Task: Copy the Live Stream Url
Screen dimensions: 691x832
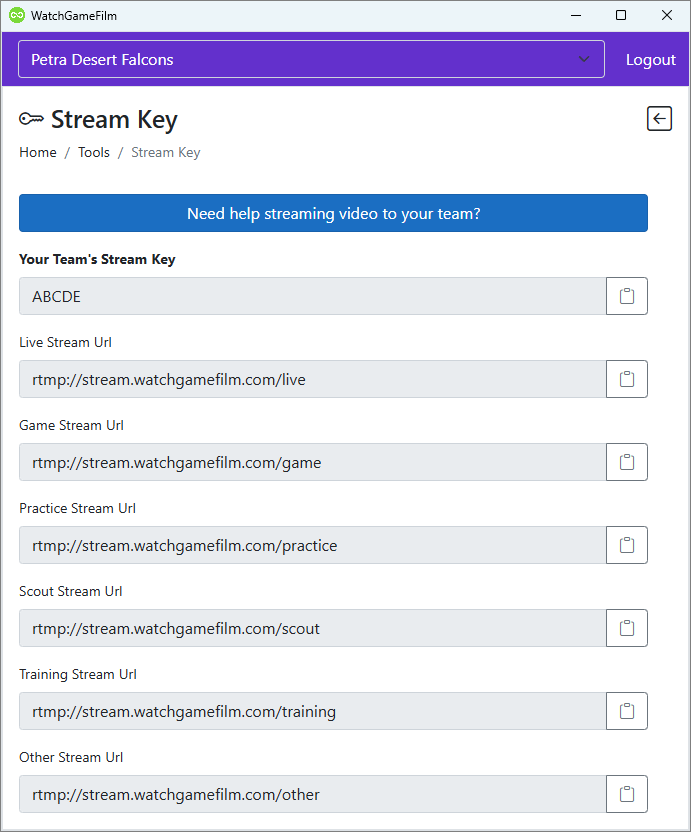Action: pos(627,379)
